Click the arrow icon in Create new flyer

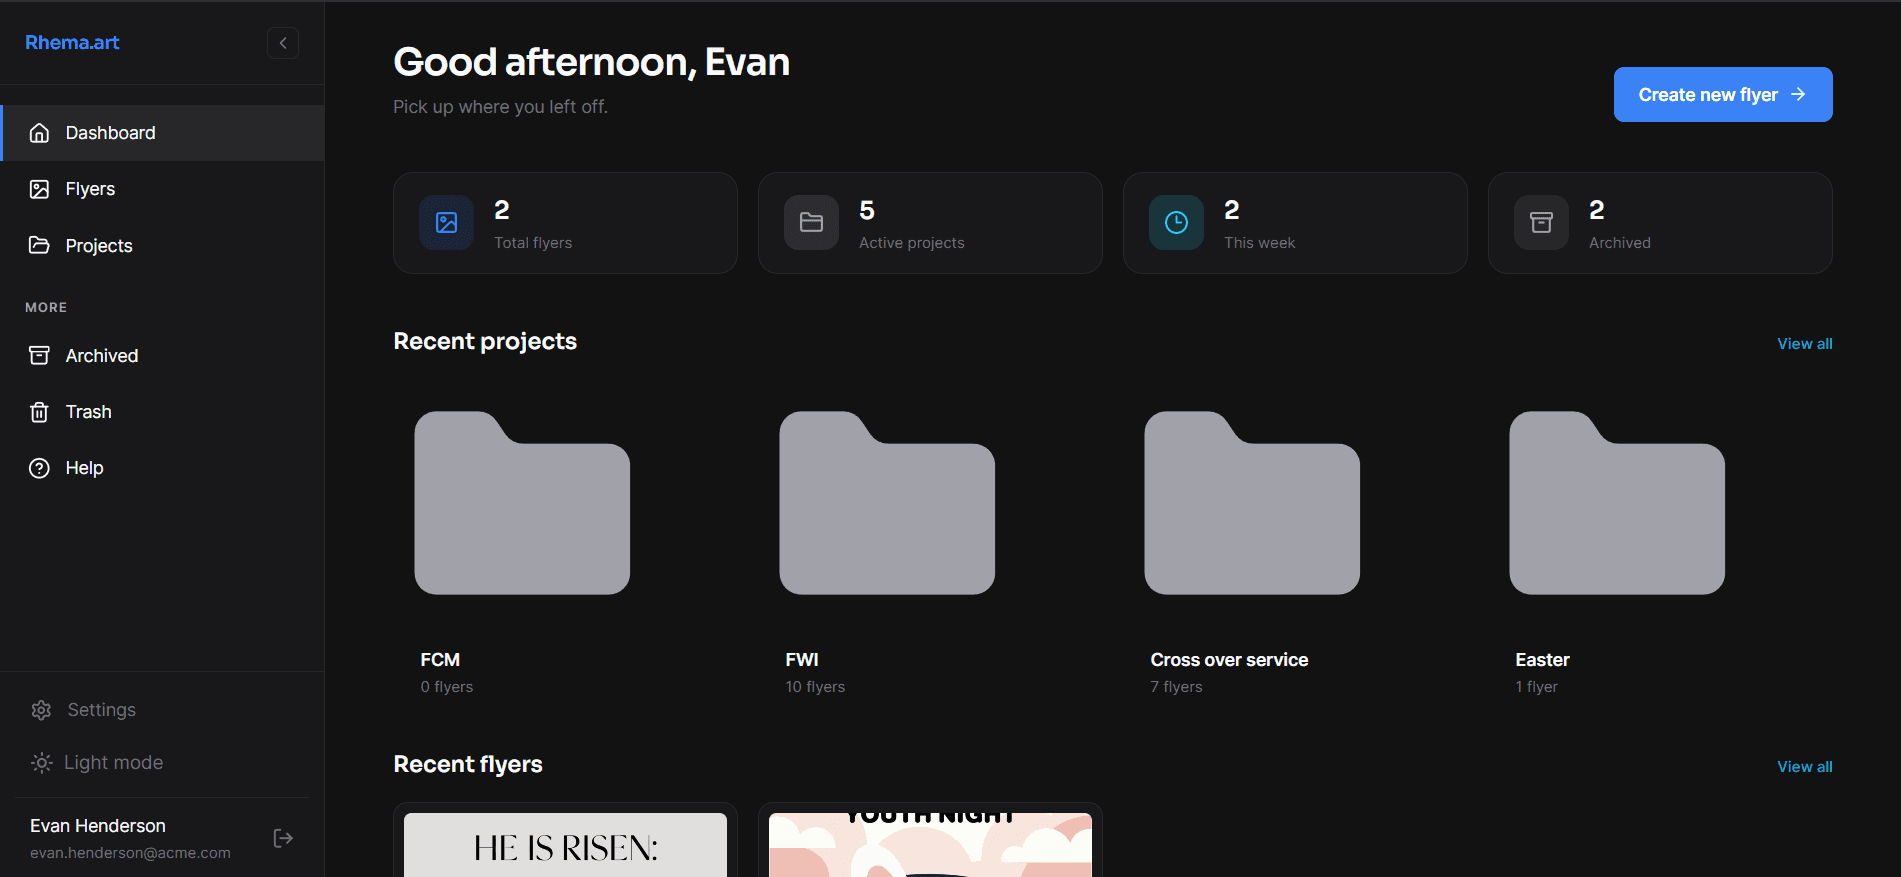pos(1798,94)
